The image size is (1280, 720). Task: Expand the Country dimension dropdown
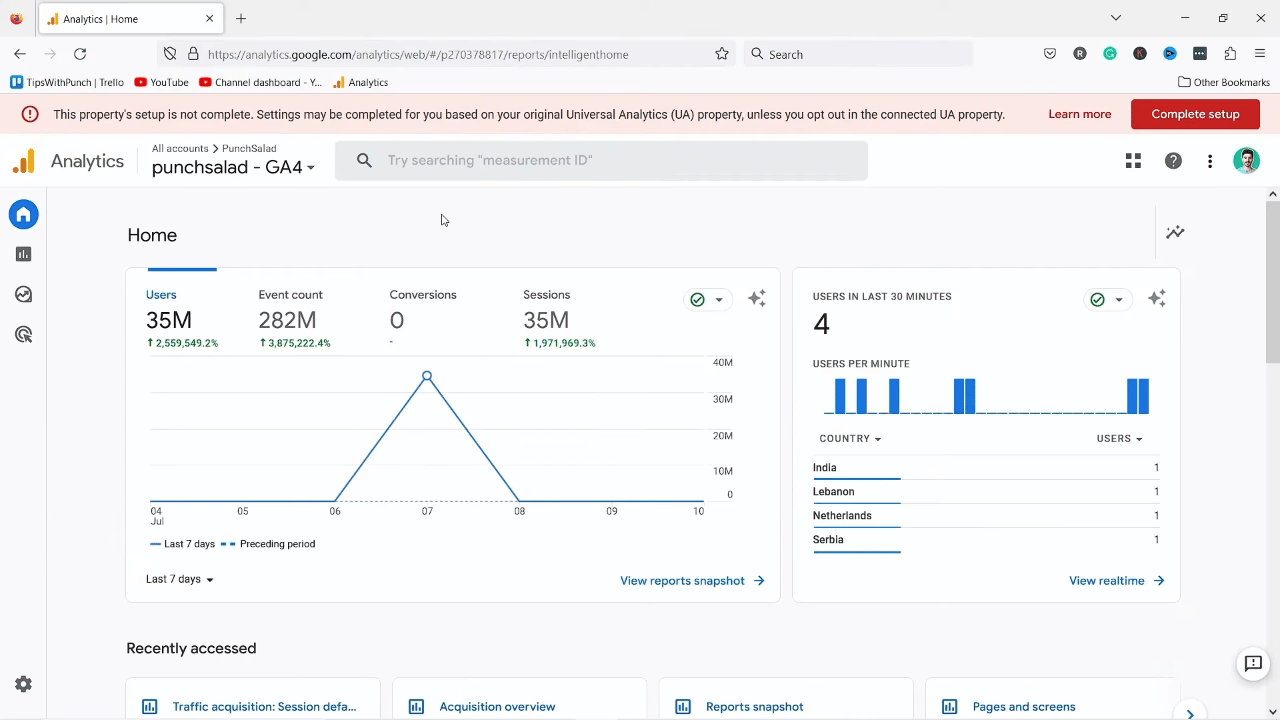[x=850, y=438]
